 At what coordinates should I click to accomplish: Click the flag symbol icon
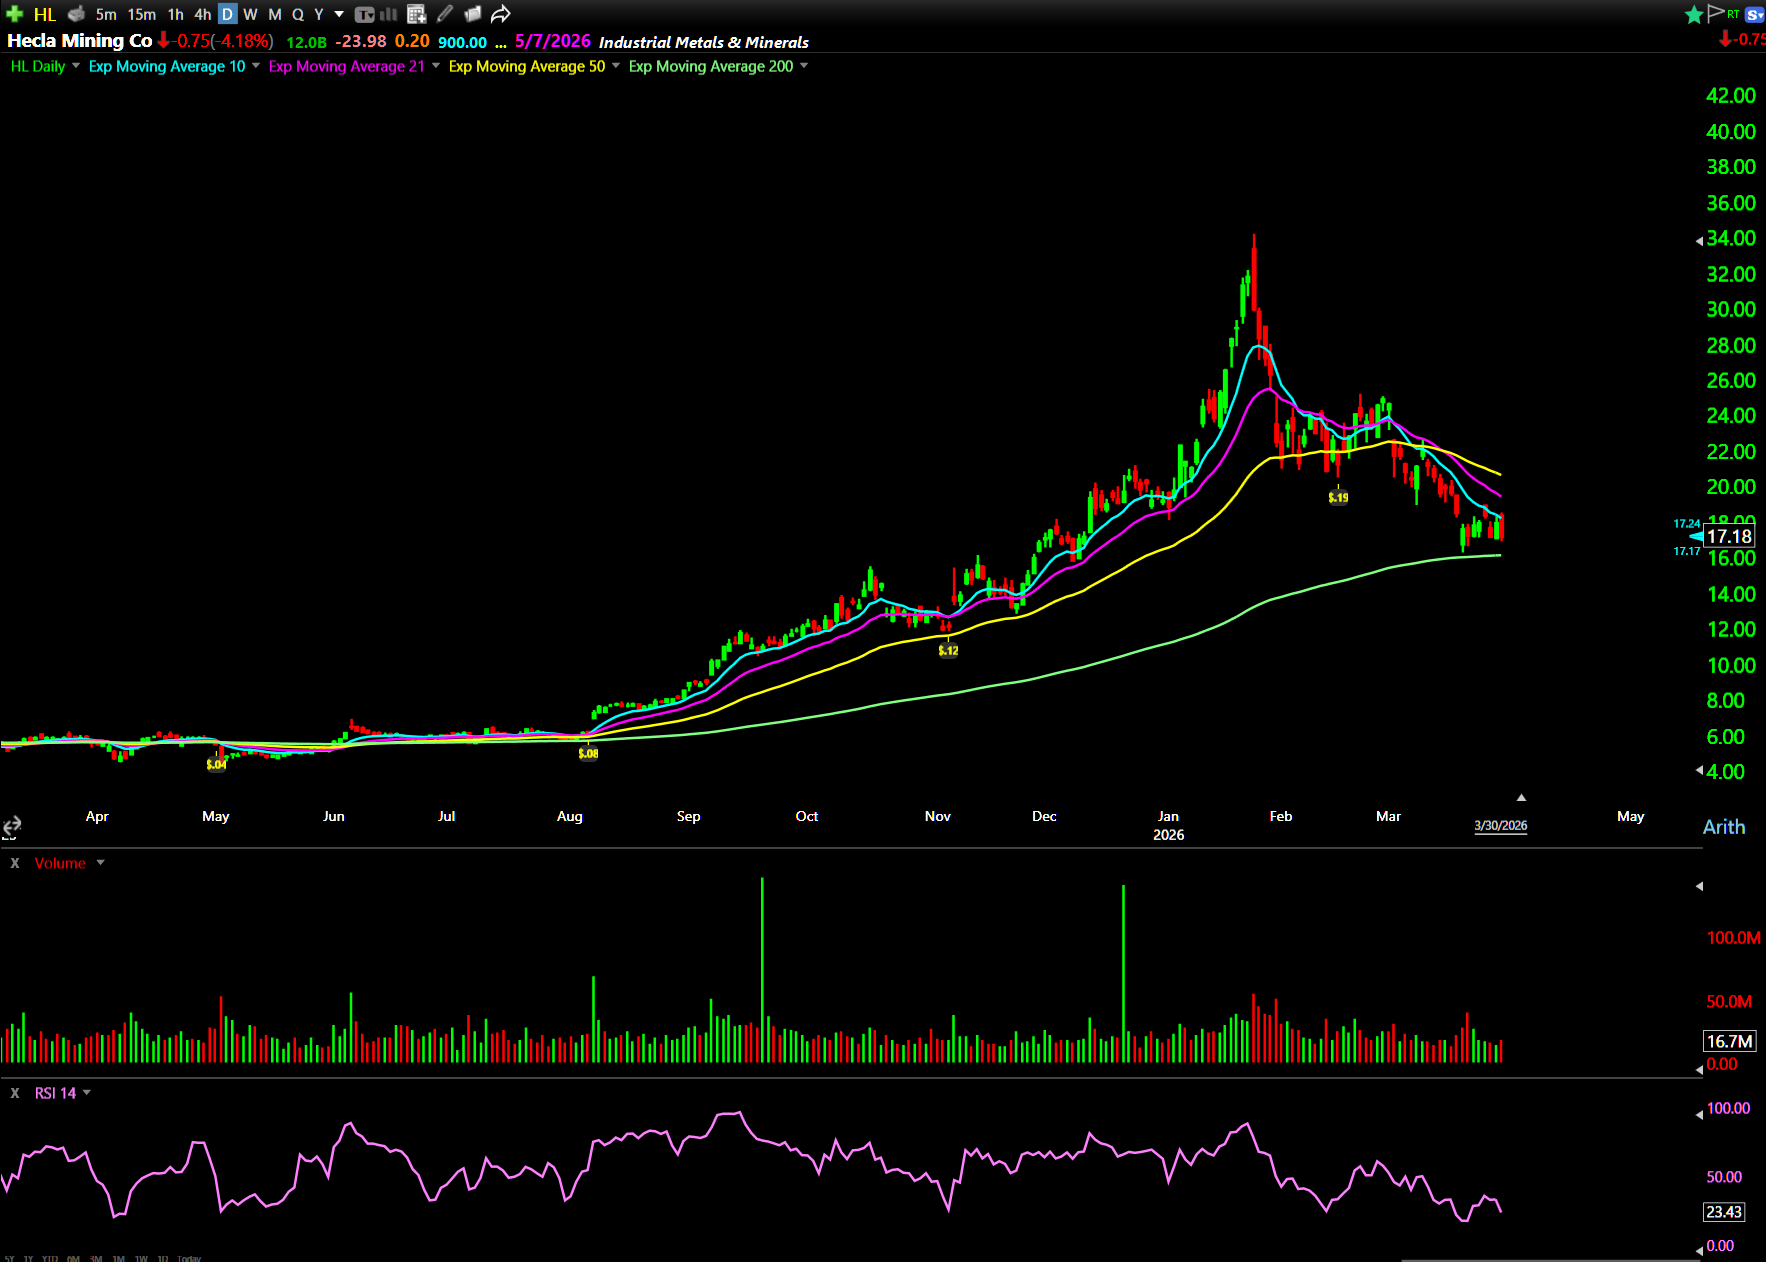coord(1716,13)
